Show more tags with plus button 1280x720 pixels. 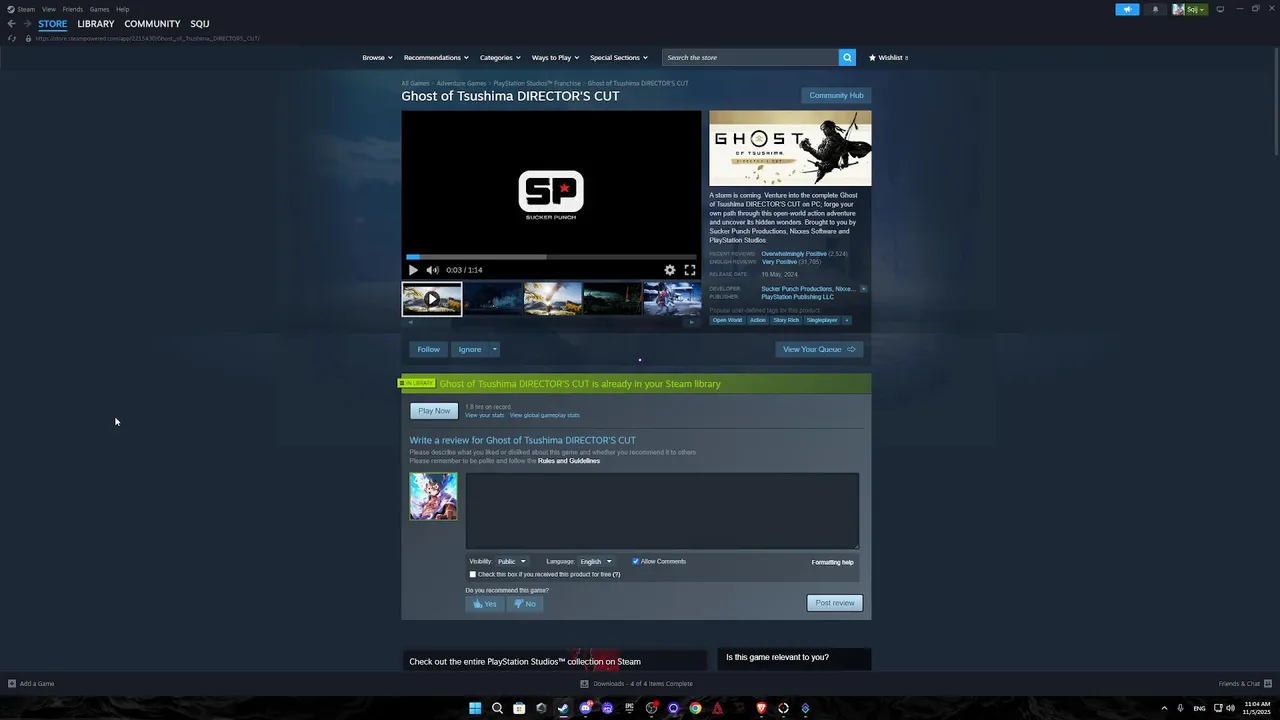click(x=846, y=320)
